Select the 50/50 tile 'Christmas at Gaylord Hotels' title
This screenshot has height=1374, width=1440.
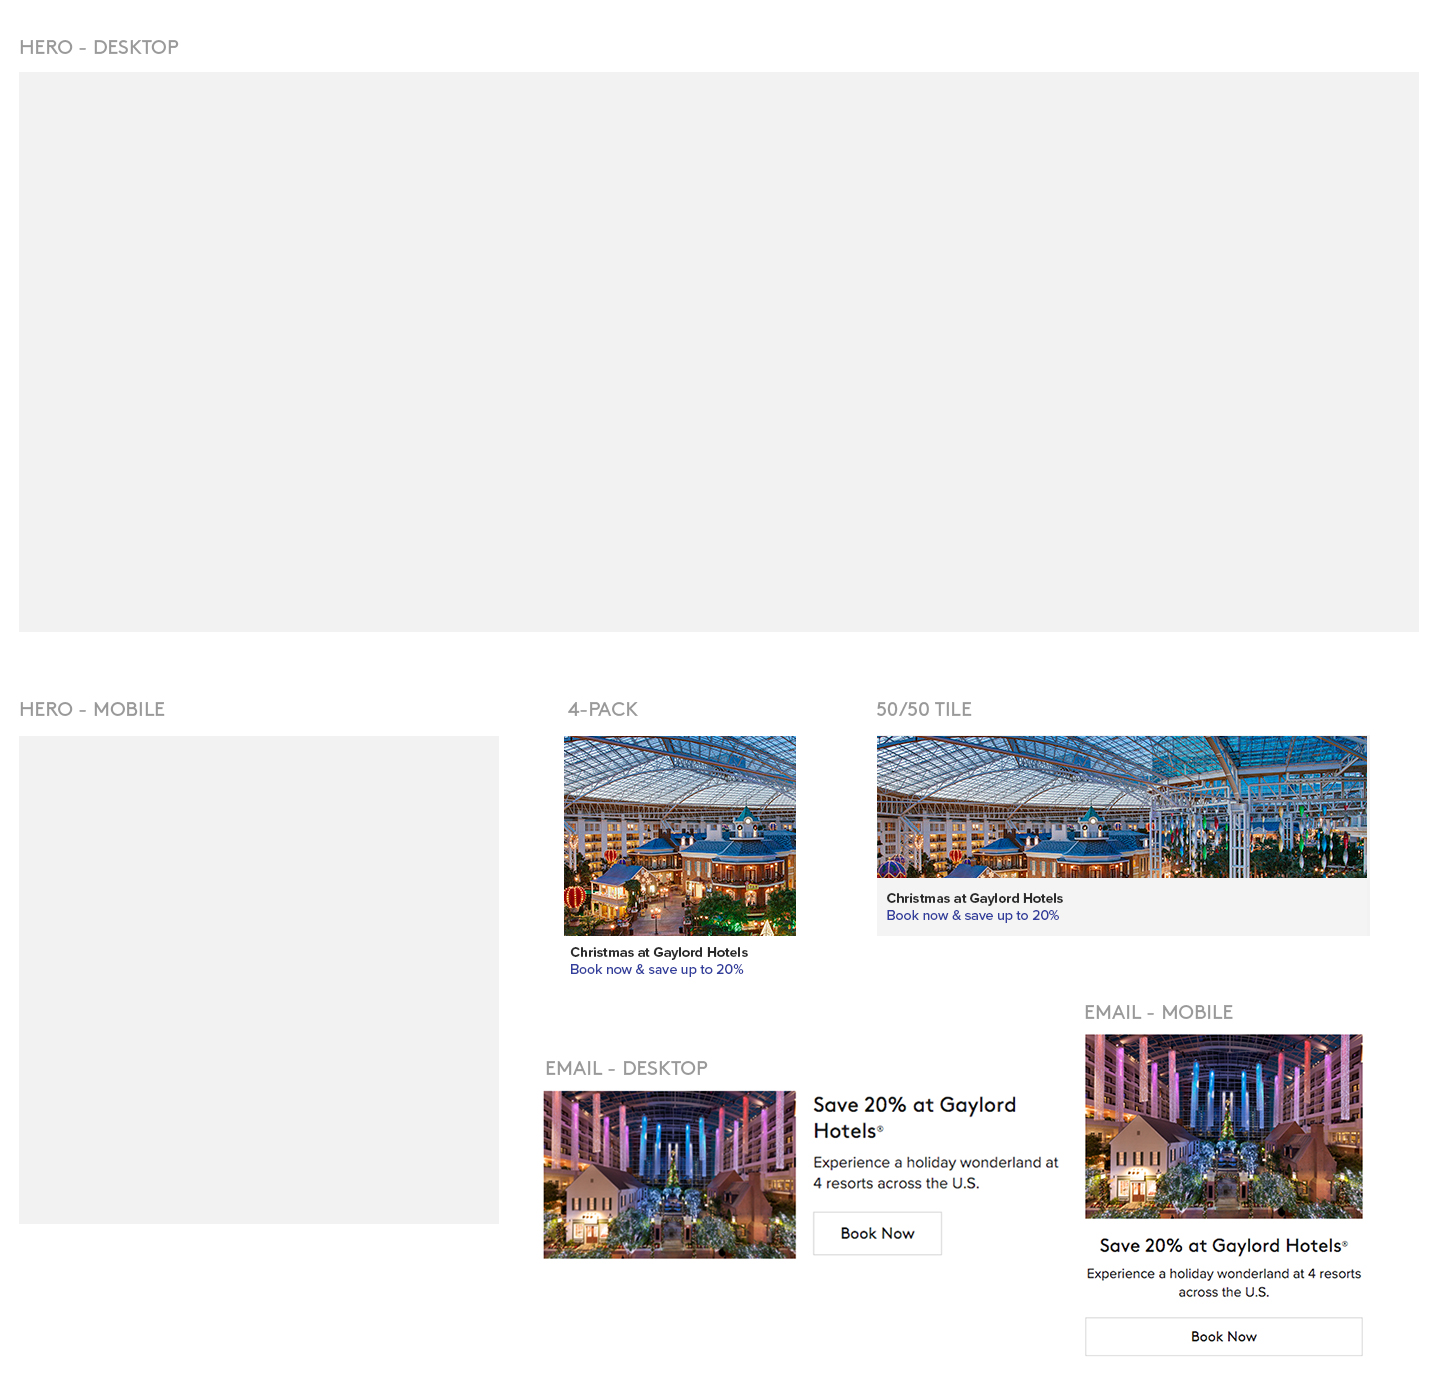974,898
